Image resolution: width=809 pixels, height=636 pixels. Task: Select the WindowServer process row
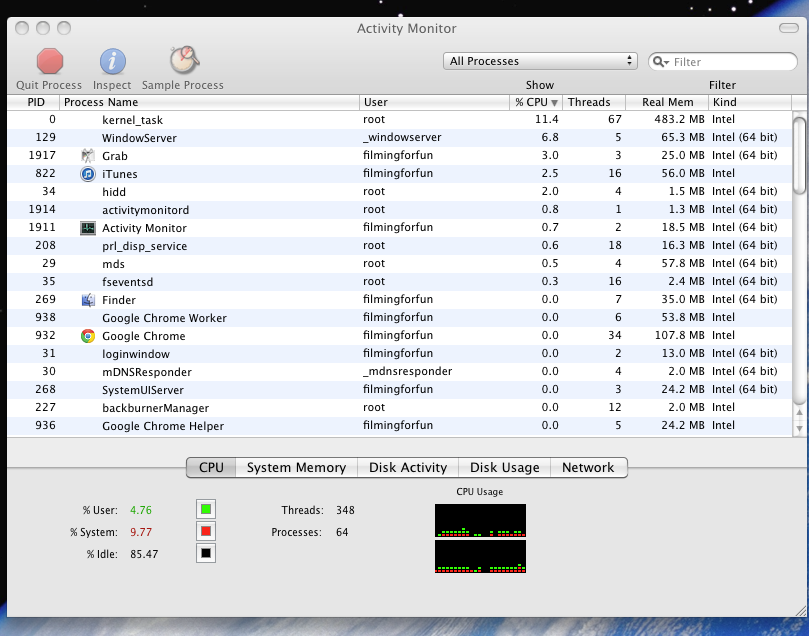pyautogui.click(x=400, y=138)
